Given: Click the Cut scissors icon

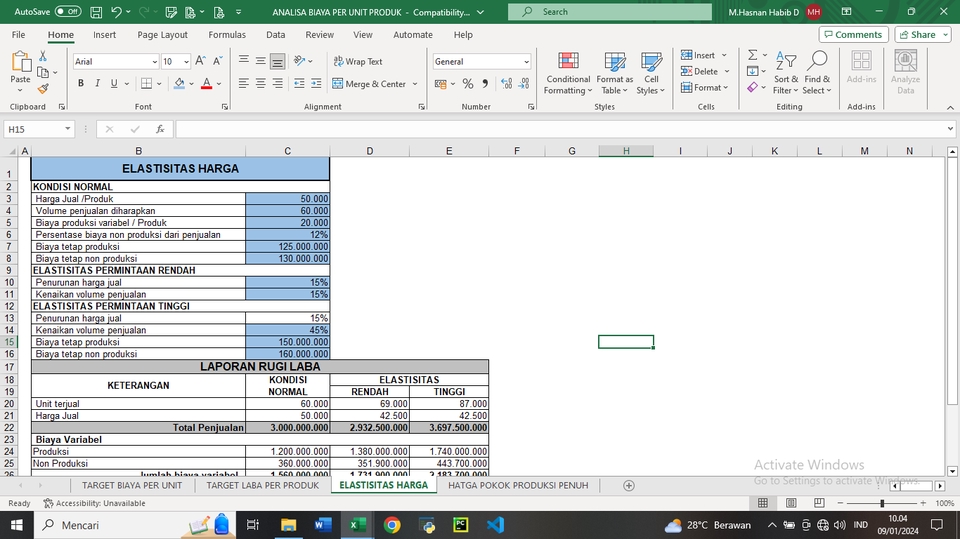Looking at the screenshot, I should (x=43, y=56).
